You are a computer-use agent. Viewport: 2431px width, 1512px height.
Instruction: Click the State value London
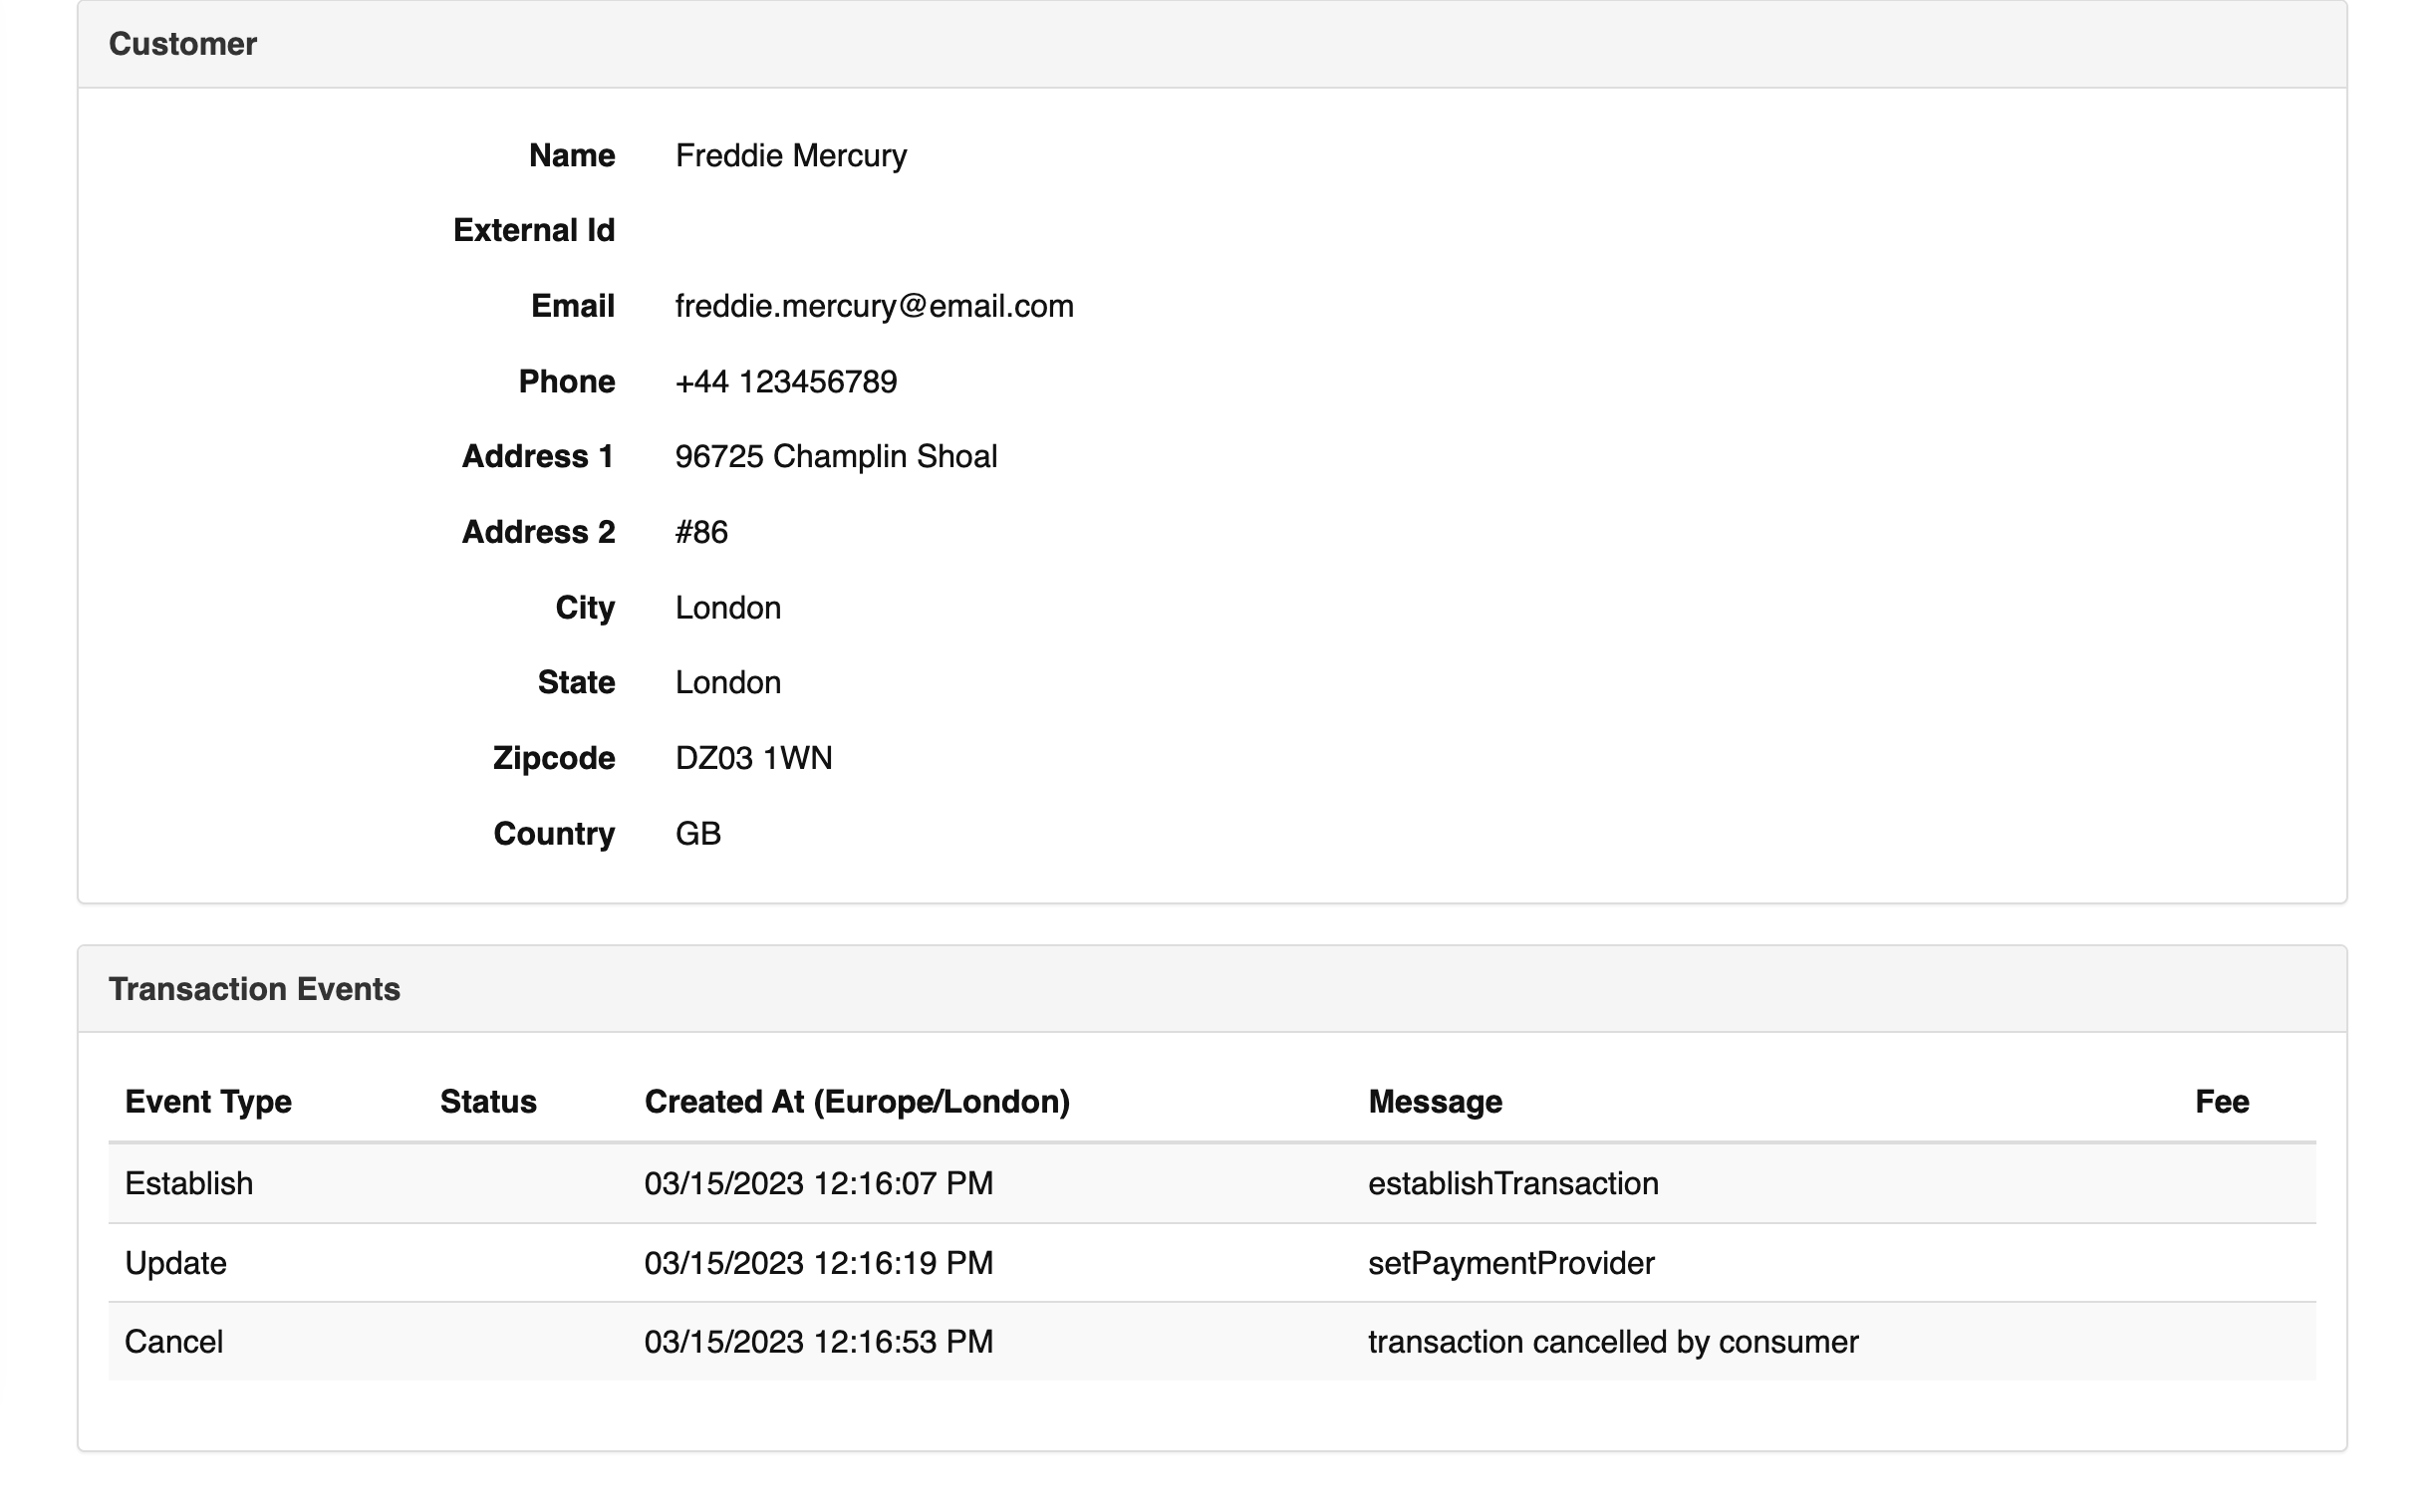pyautogui.click(x=727, y=683)
